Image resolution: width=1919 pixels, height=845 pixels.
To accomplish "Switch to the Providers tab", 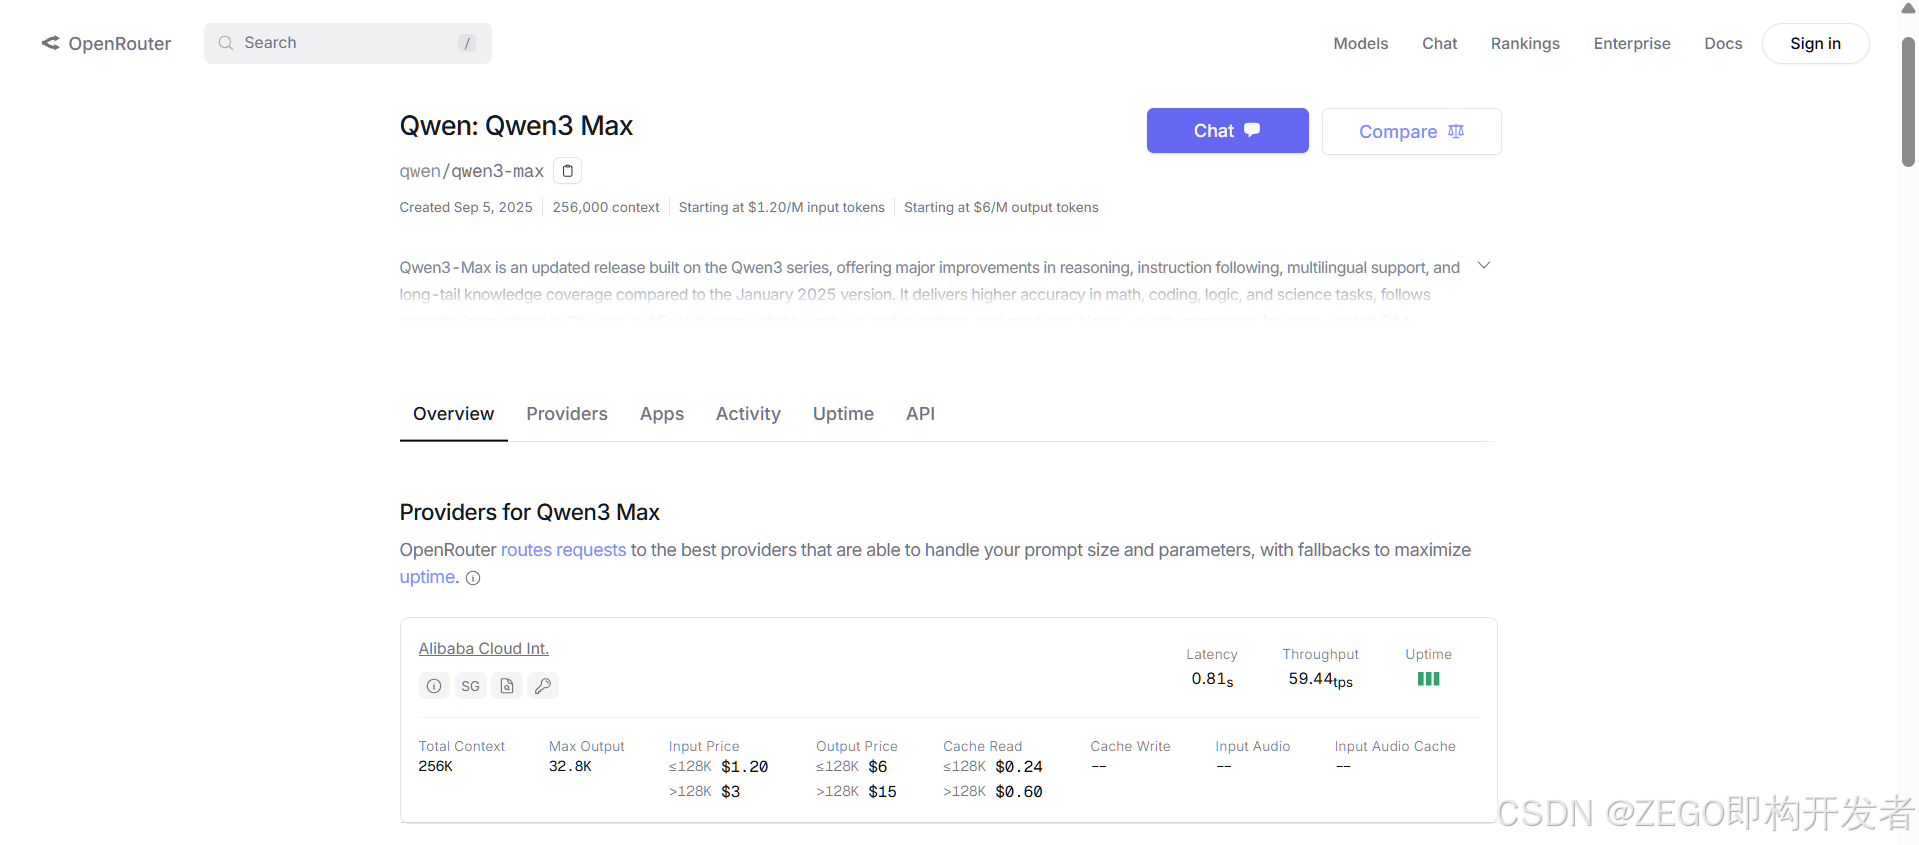I will [x=567, y=414].
